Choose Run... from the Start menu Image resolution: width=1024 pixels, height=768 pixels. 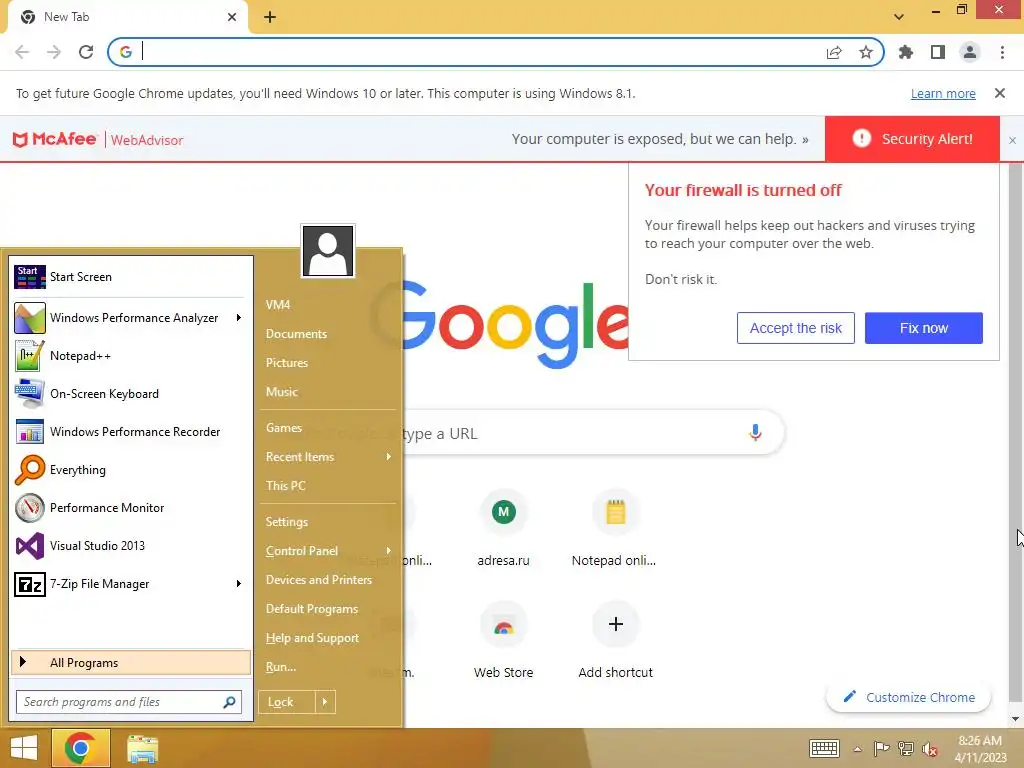[x=281, y=667]
